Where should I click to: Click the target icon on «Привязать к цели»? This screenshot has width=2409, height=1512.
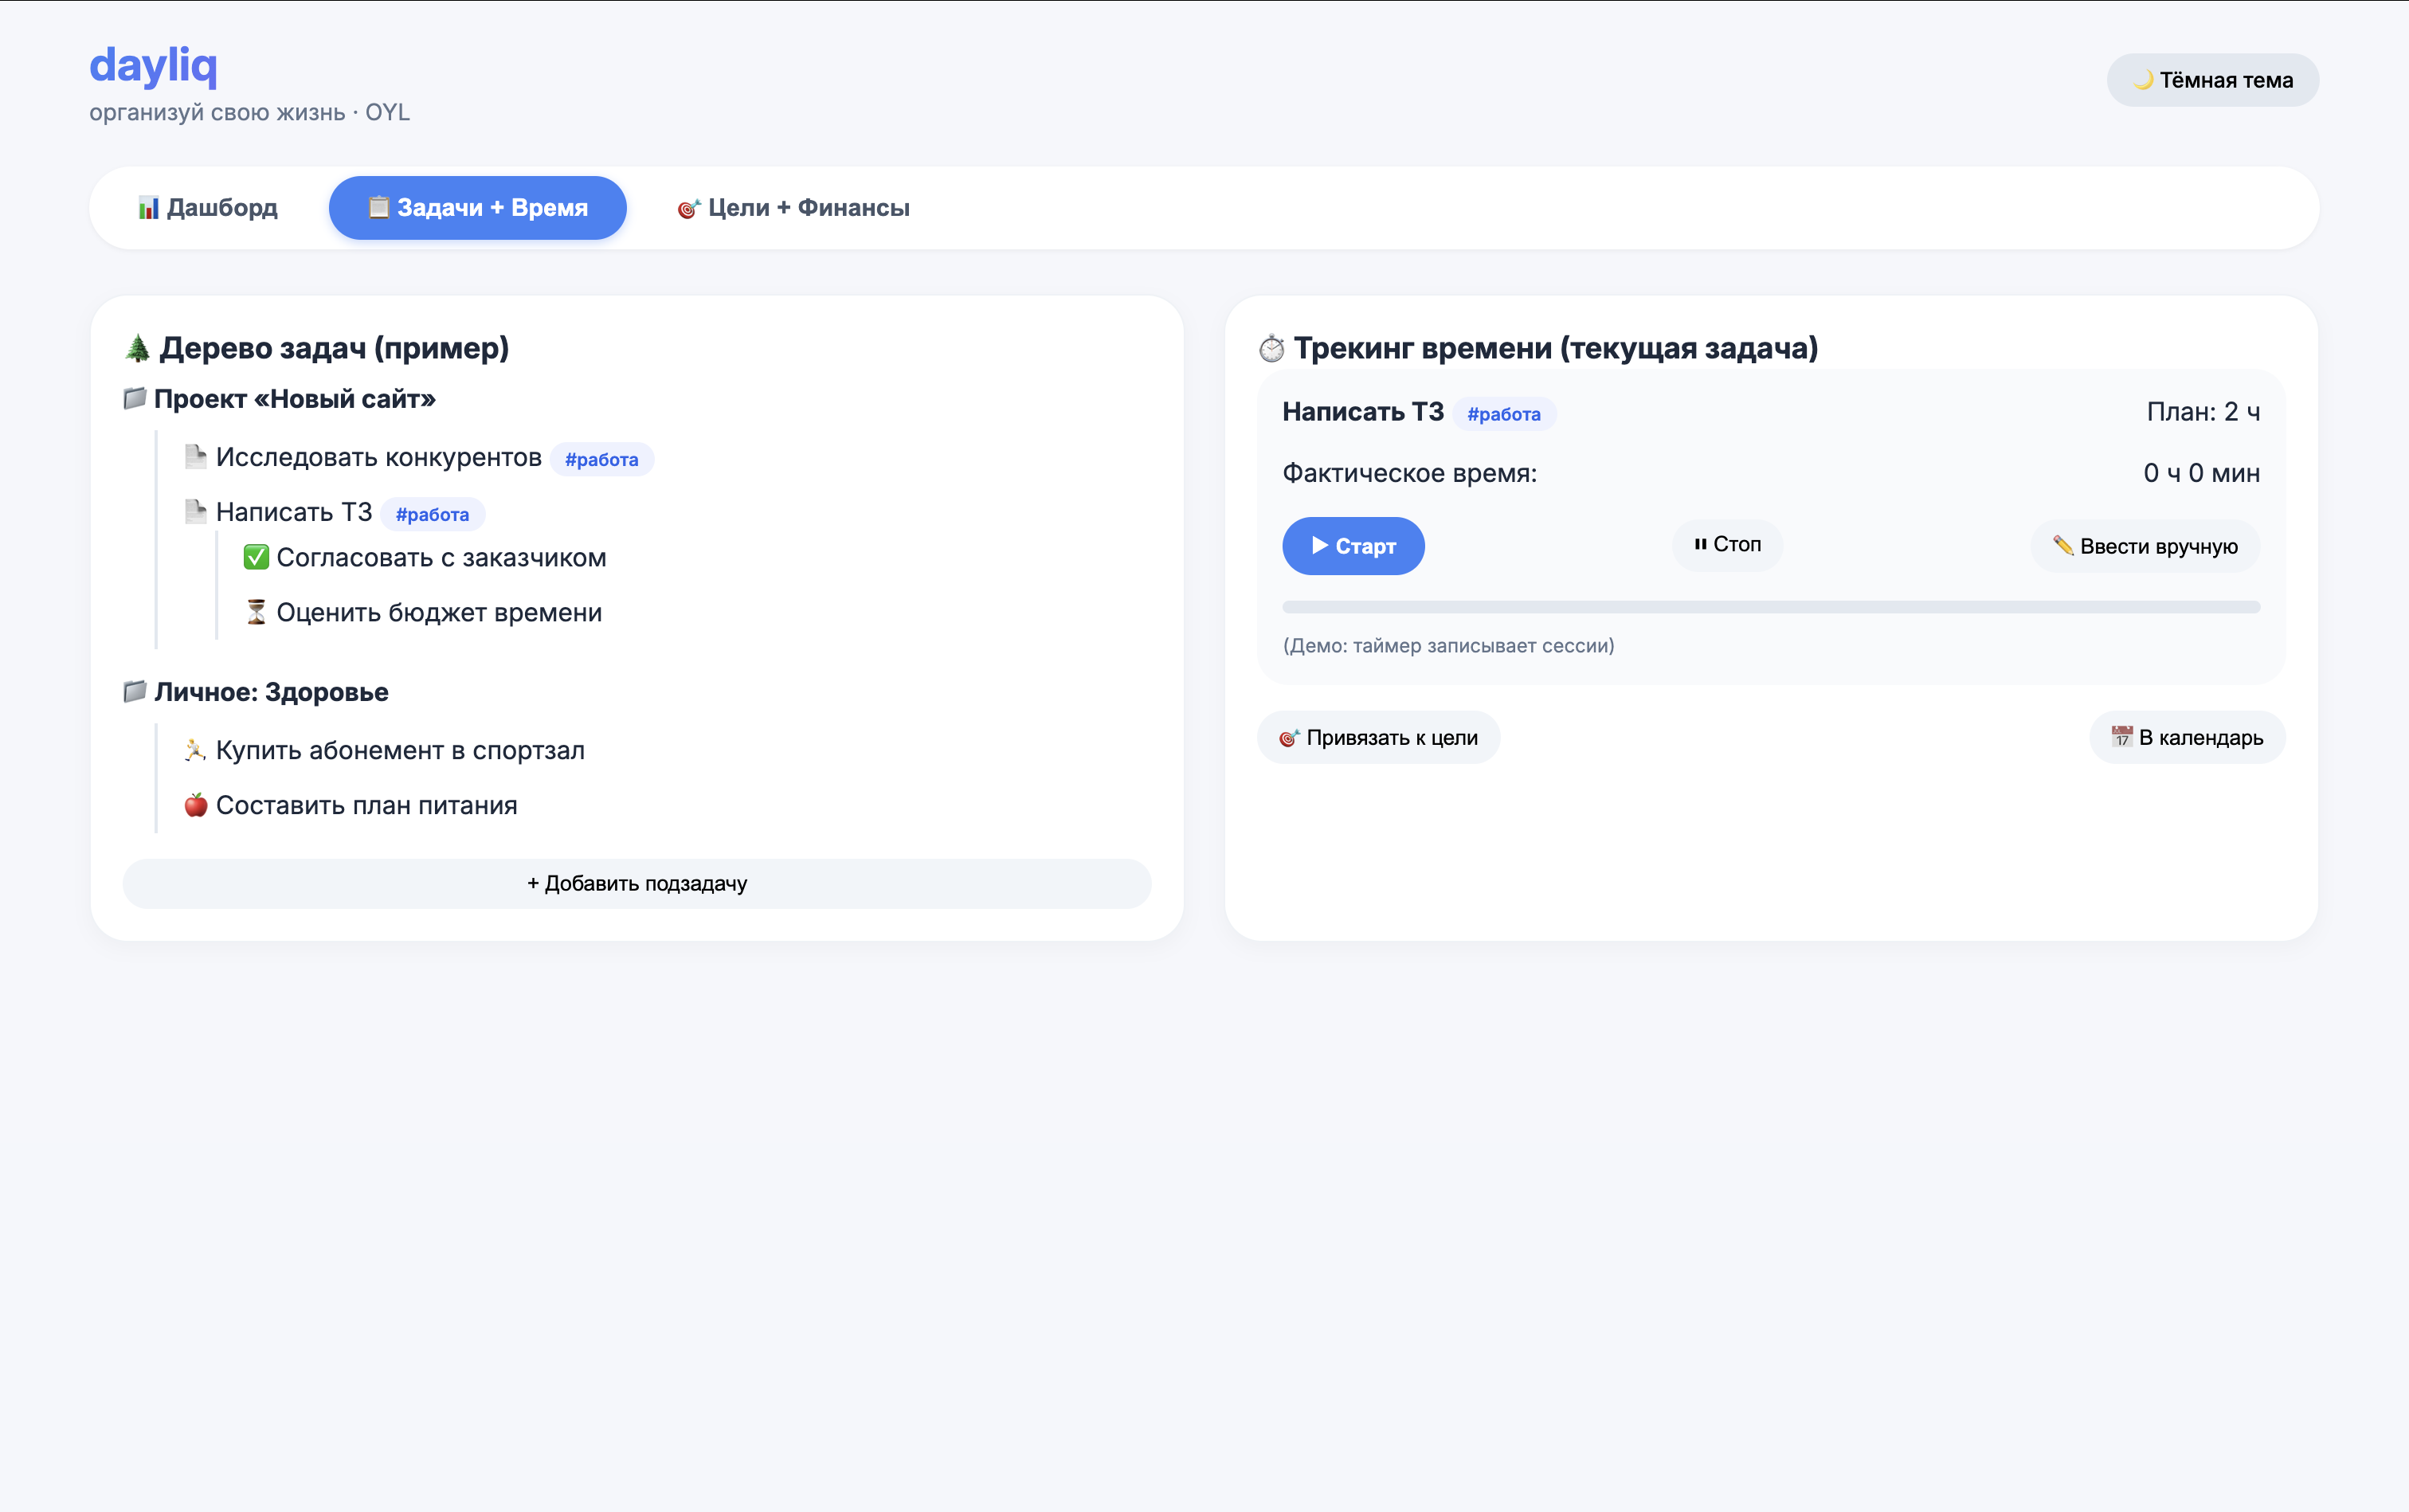1290,737
